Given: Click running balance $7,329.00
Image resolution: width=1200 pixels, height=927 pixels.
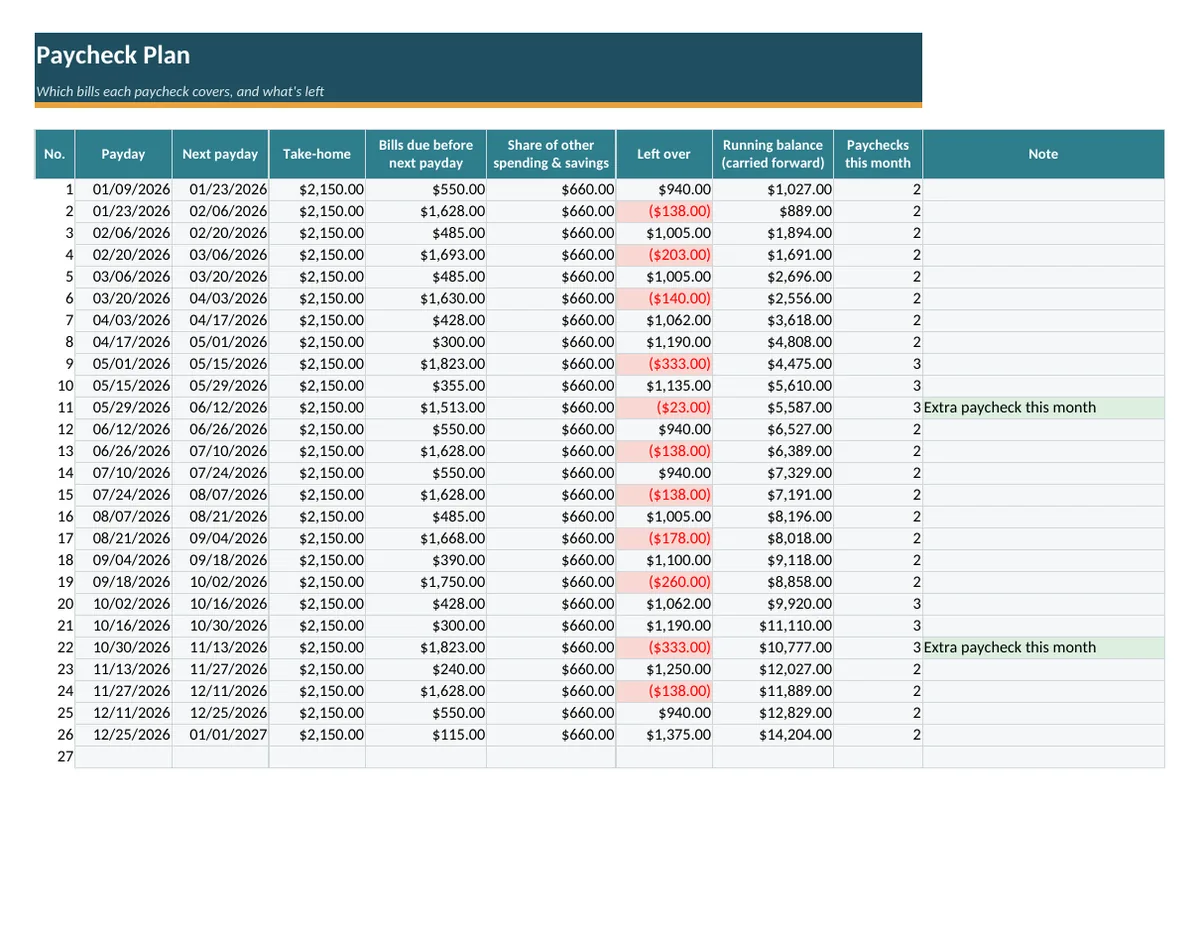Looking at the screenshot, I should pos(773,473).
